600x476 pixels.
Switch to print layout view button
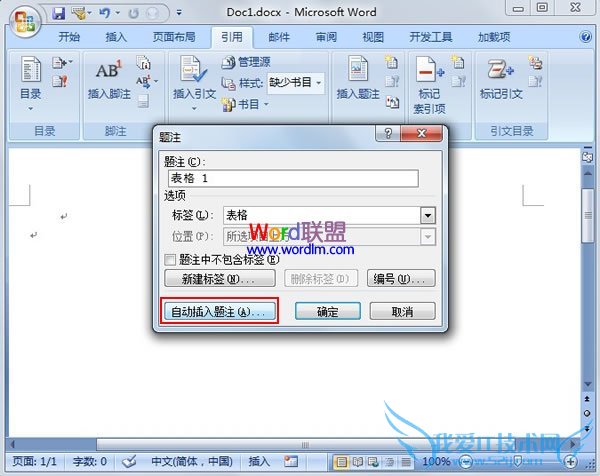[341, 462]
